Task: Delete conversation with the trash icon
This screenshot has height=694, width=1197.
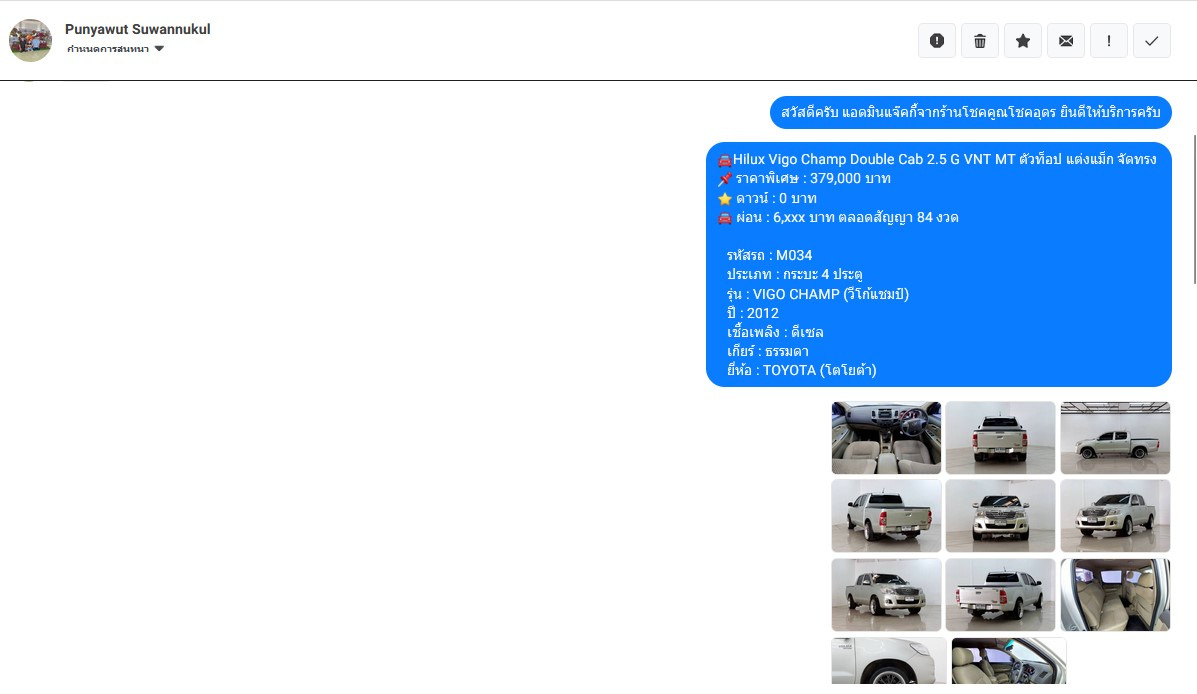Action: coord(979,40)
